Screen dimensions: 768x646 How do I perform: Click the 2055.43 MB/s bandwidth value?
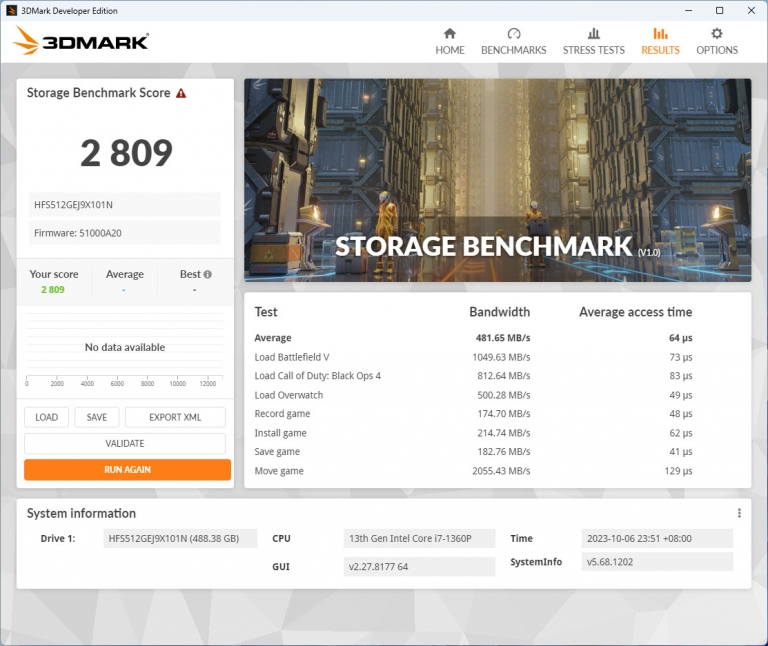coord(501,471)
